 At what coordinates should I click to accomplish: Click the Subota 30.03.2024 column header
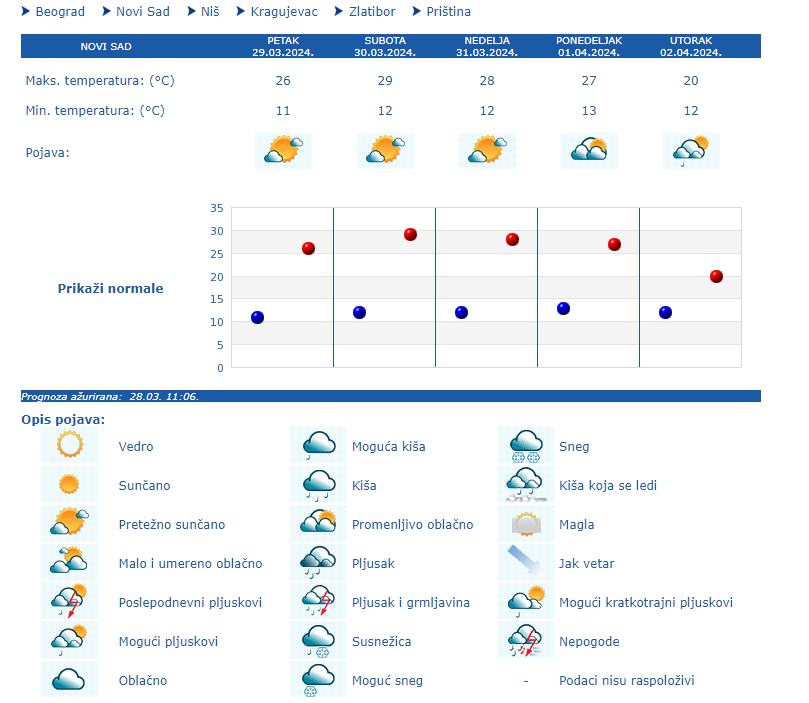coord(385,46)
